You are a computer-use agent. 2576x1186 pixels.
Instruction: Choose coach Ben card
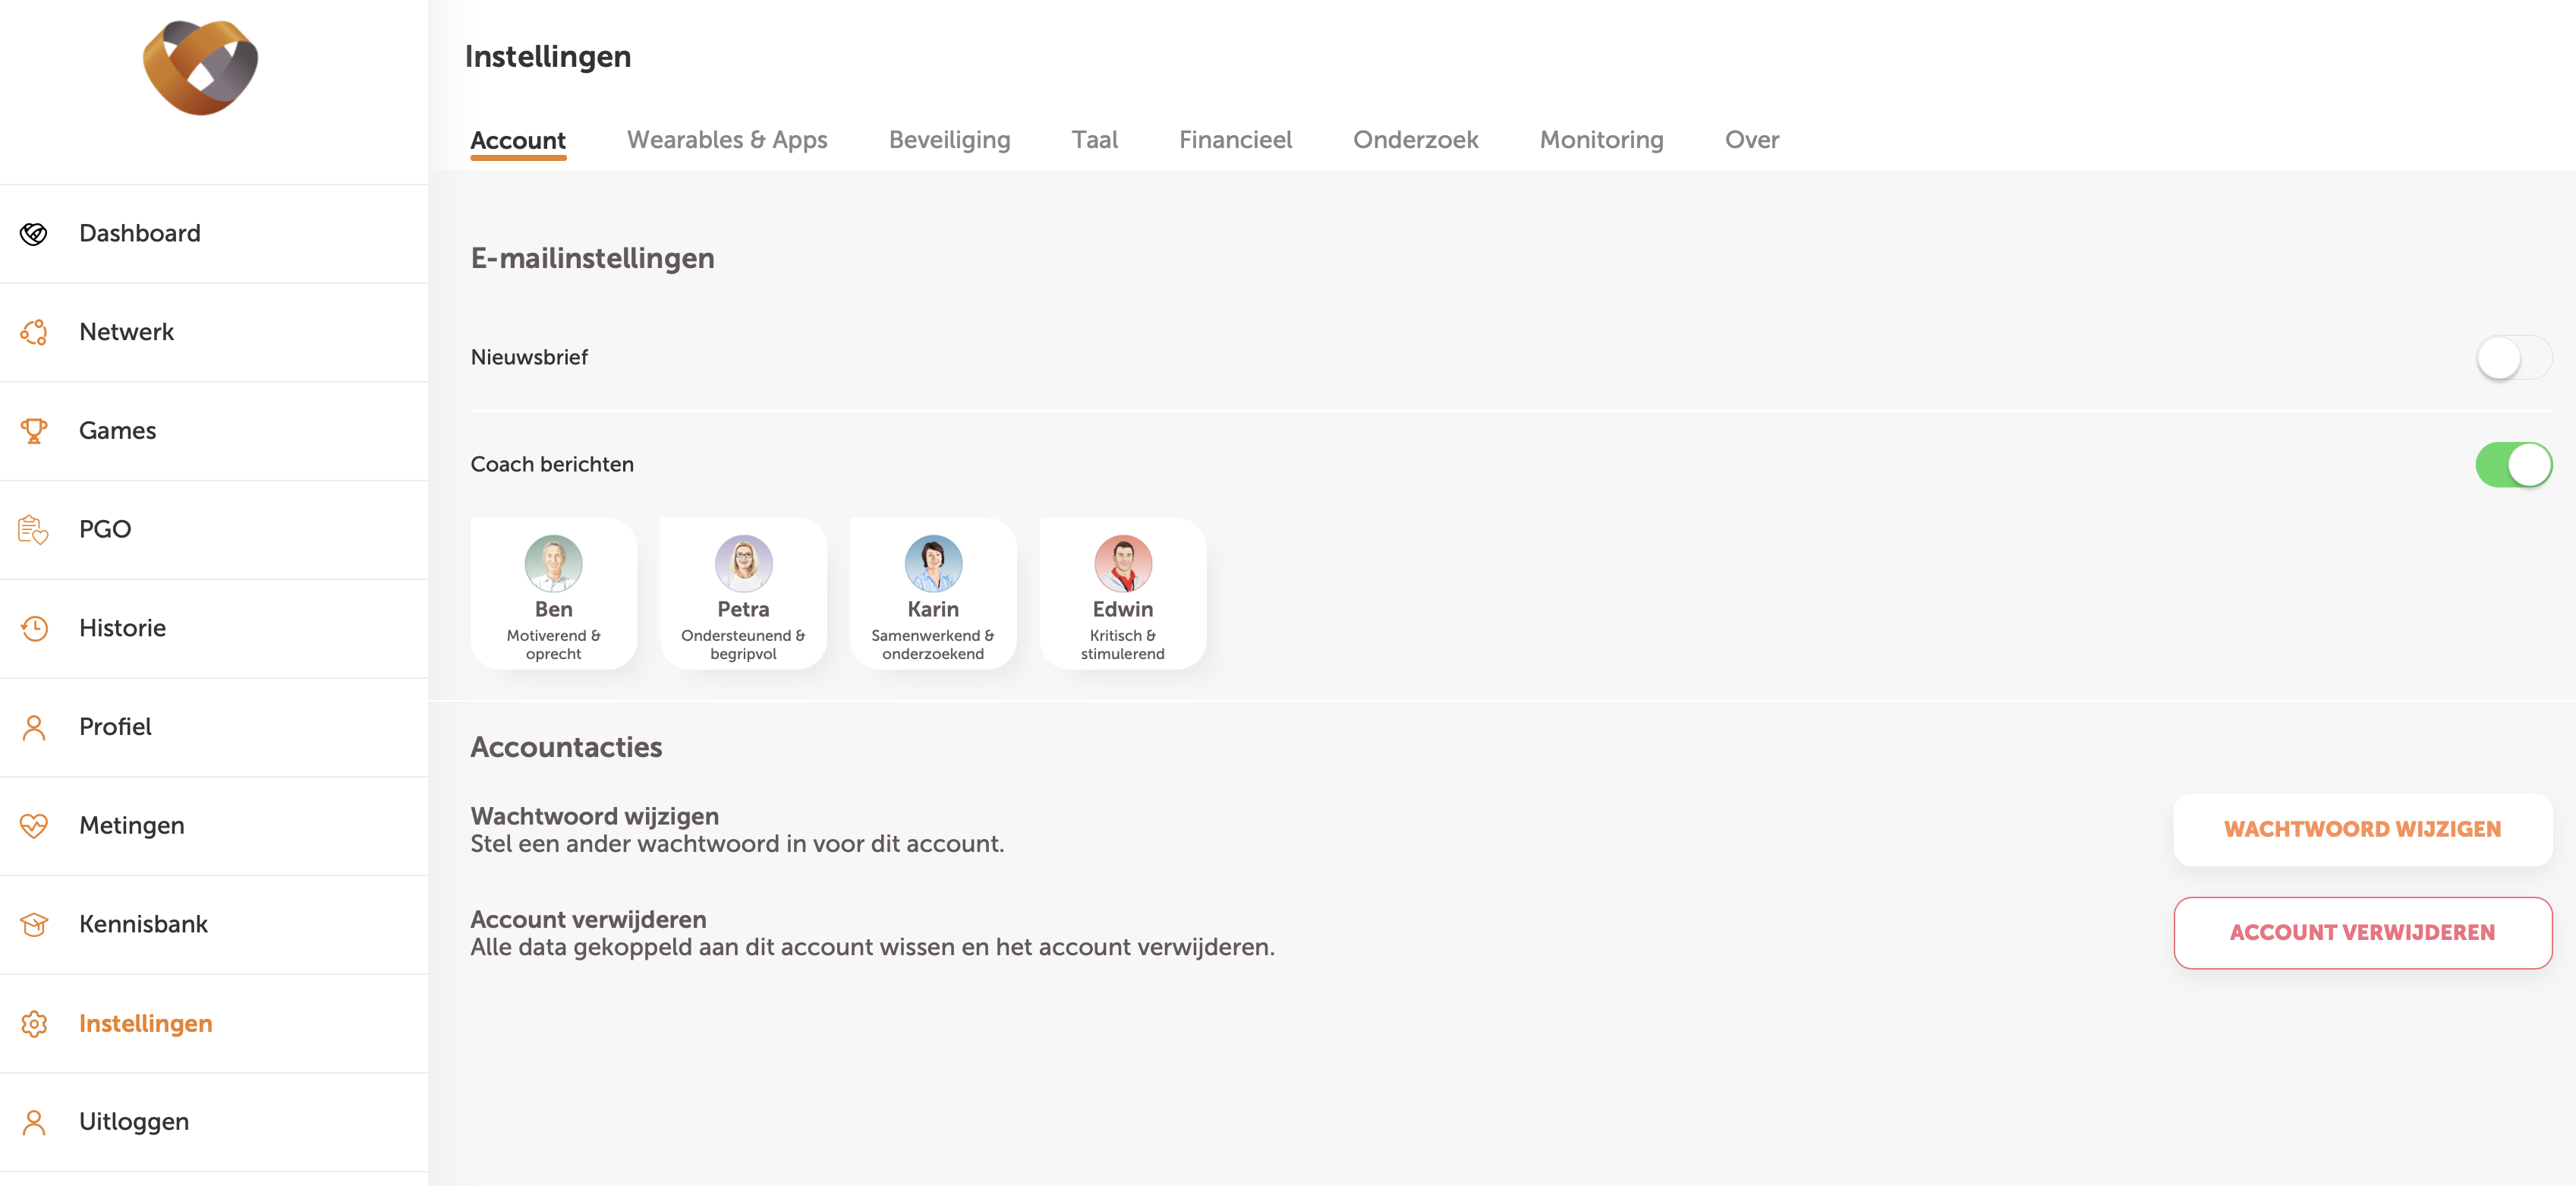pyautogui.click(x=553, y=595)
